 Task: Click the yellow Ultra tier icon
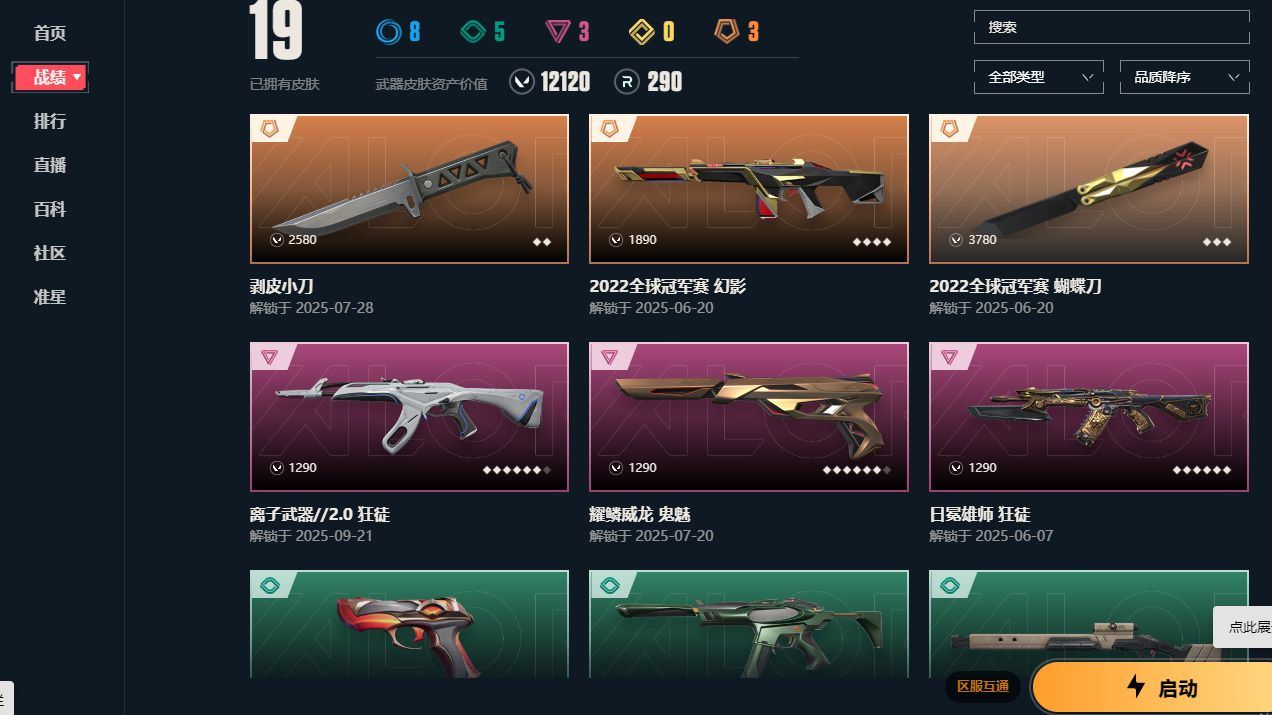[641, 32]
